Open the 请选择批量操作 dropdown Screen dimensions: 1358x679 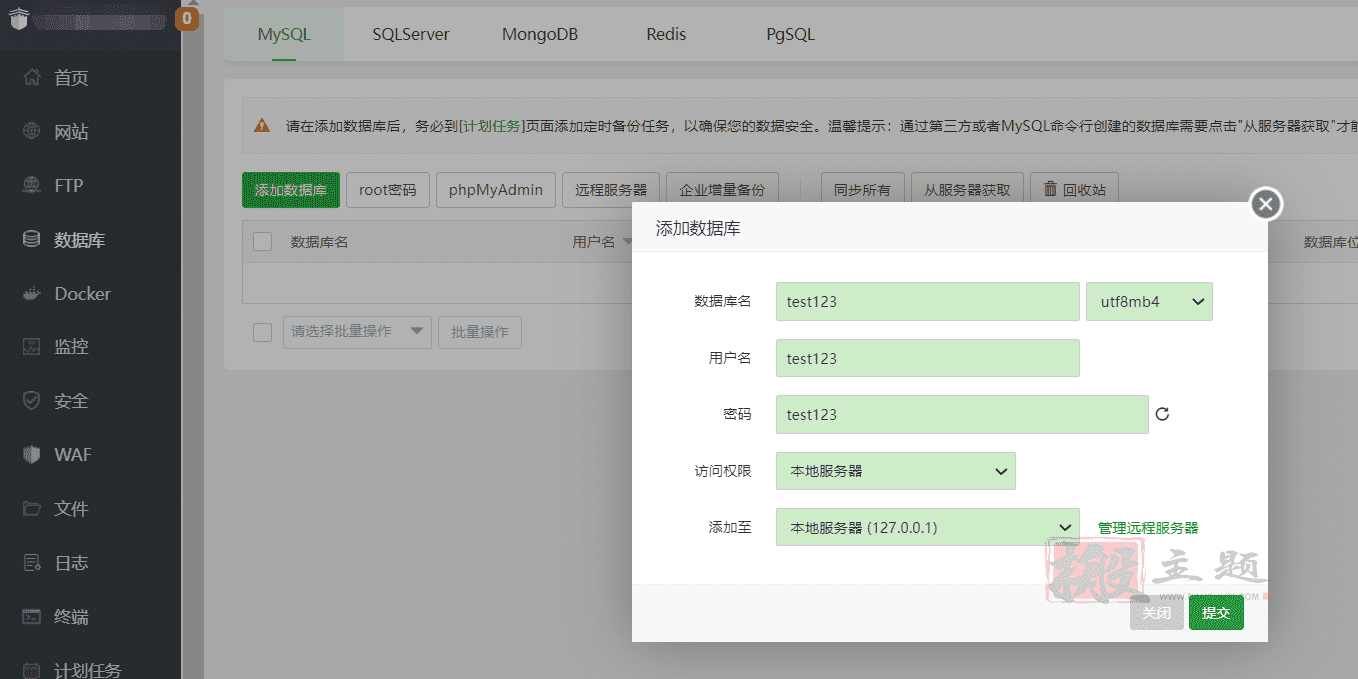click(x=357, y=332)
